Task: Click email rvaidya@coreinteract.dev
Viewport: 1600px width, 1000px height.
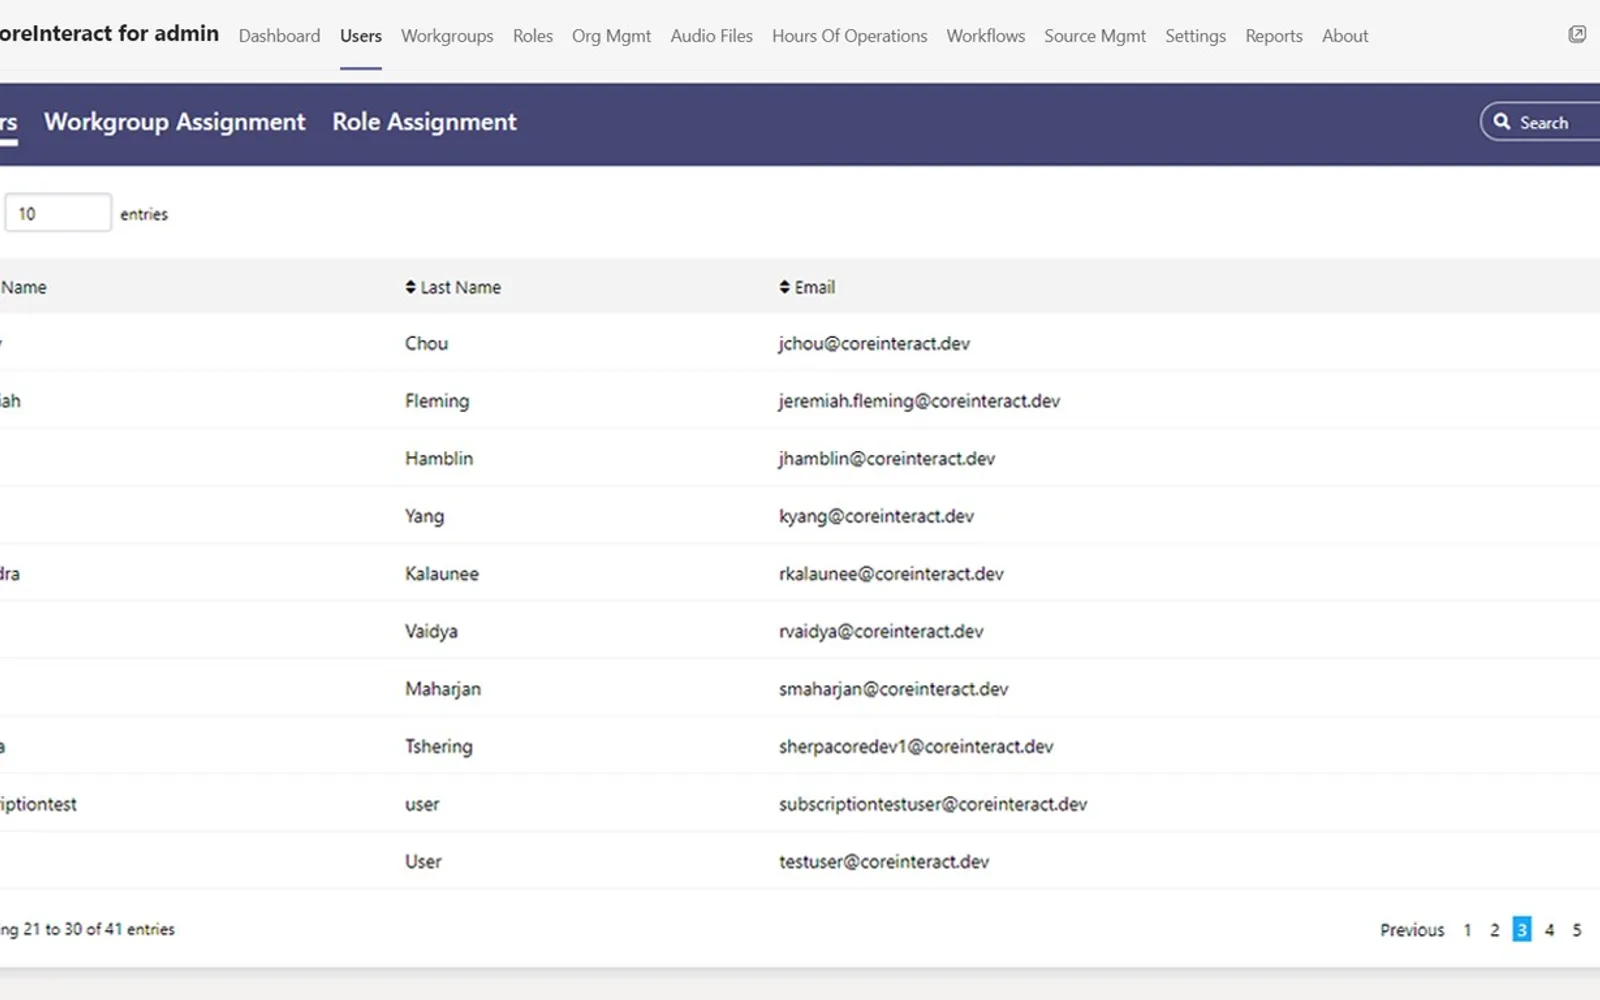Action: pyautogui.click(x=881, y=631)
